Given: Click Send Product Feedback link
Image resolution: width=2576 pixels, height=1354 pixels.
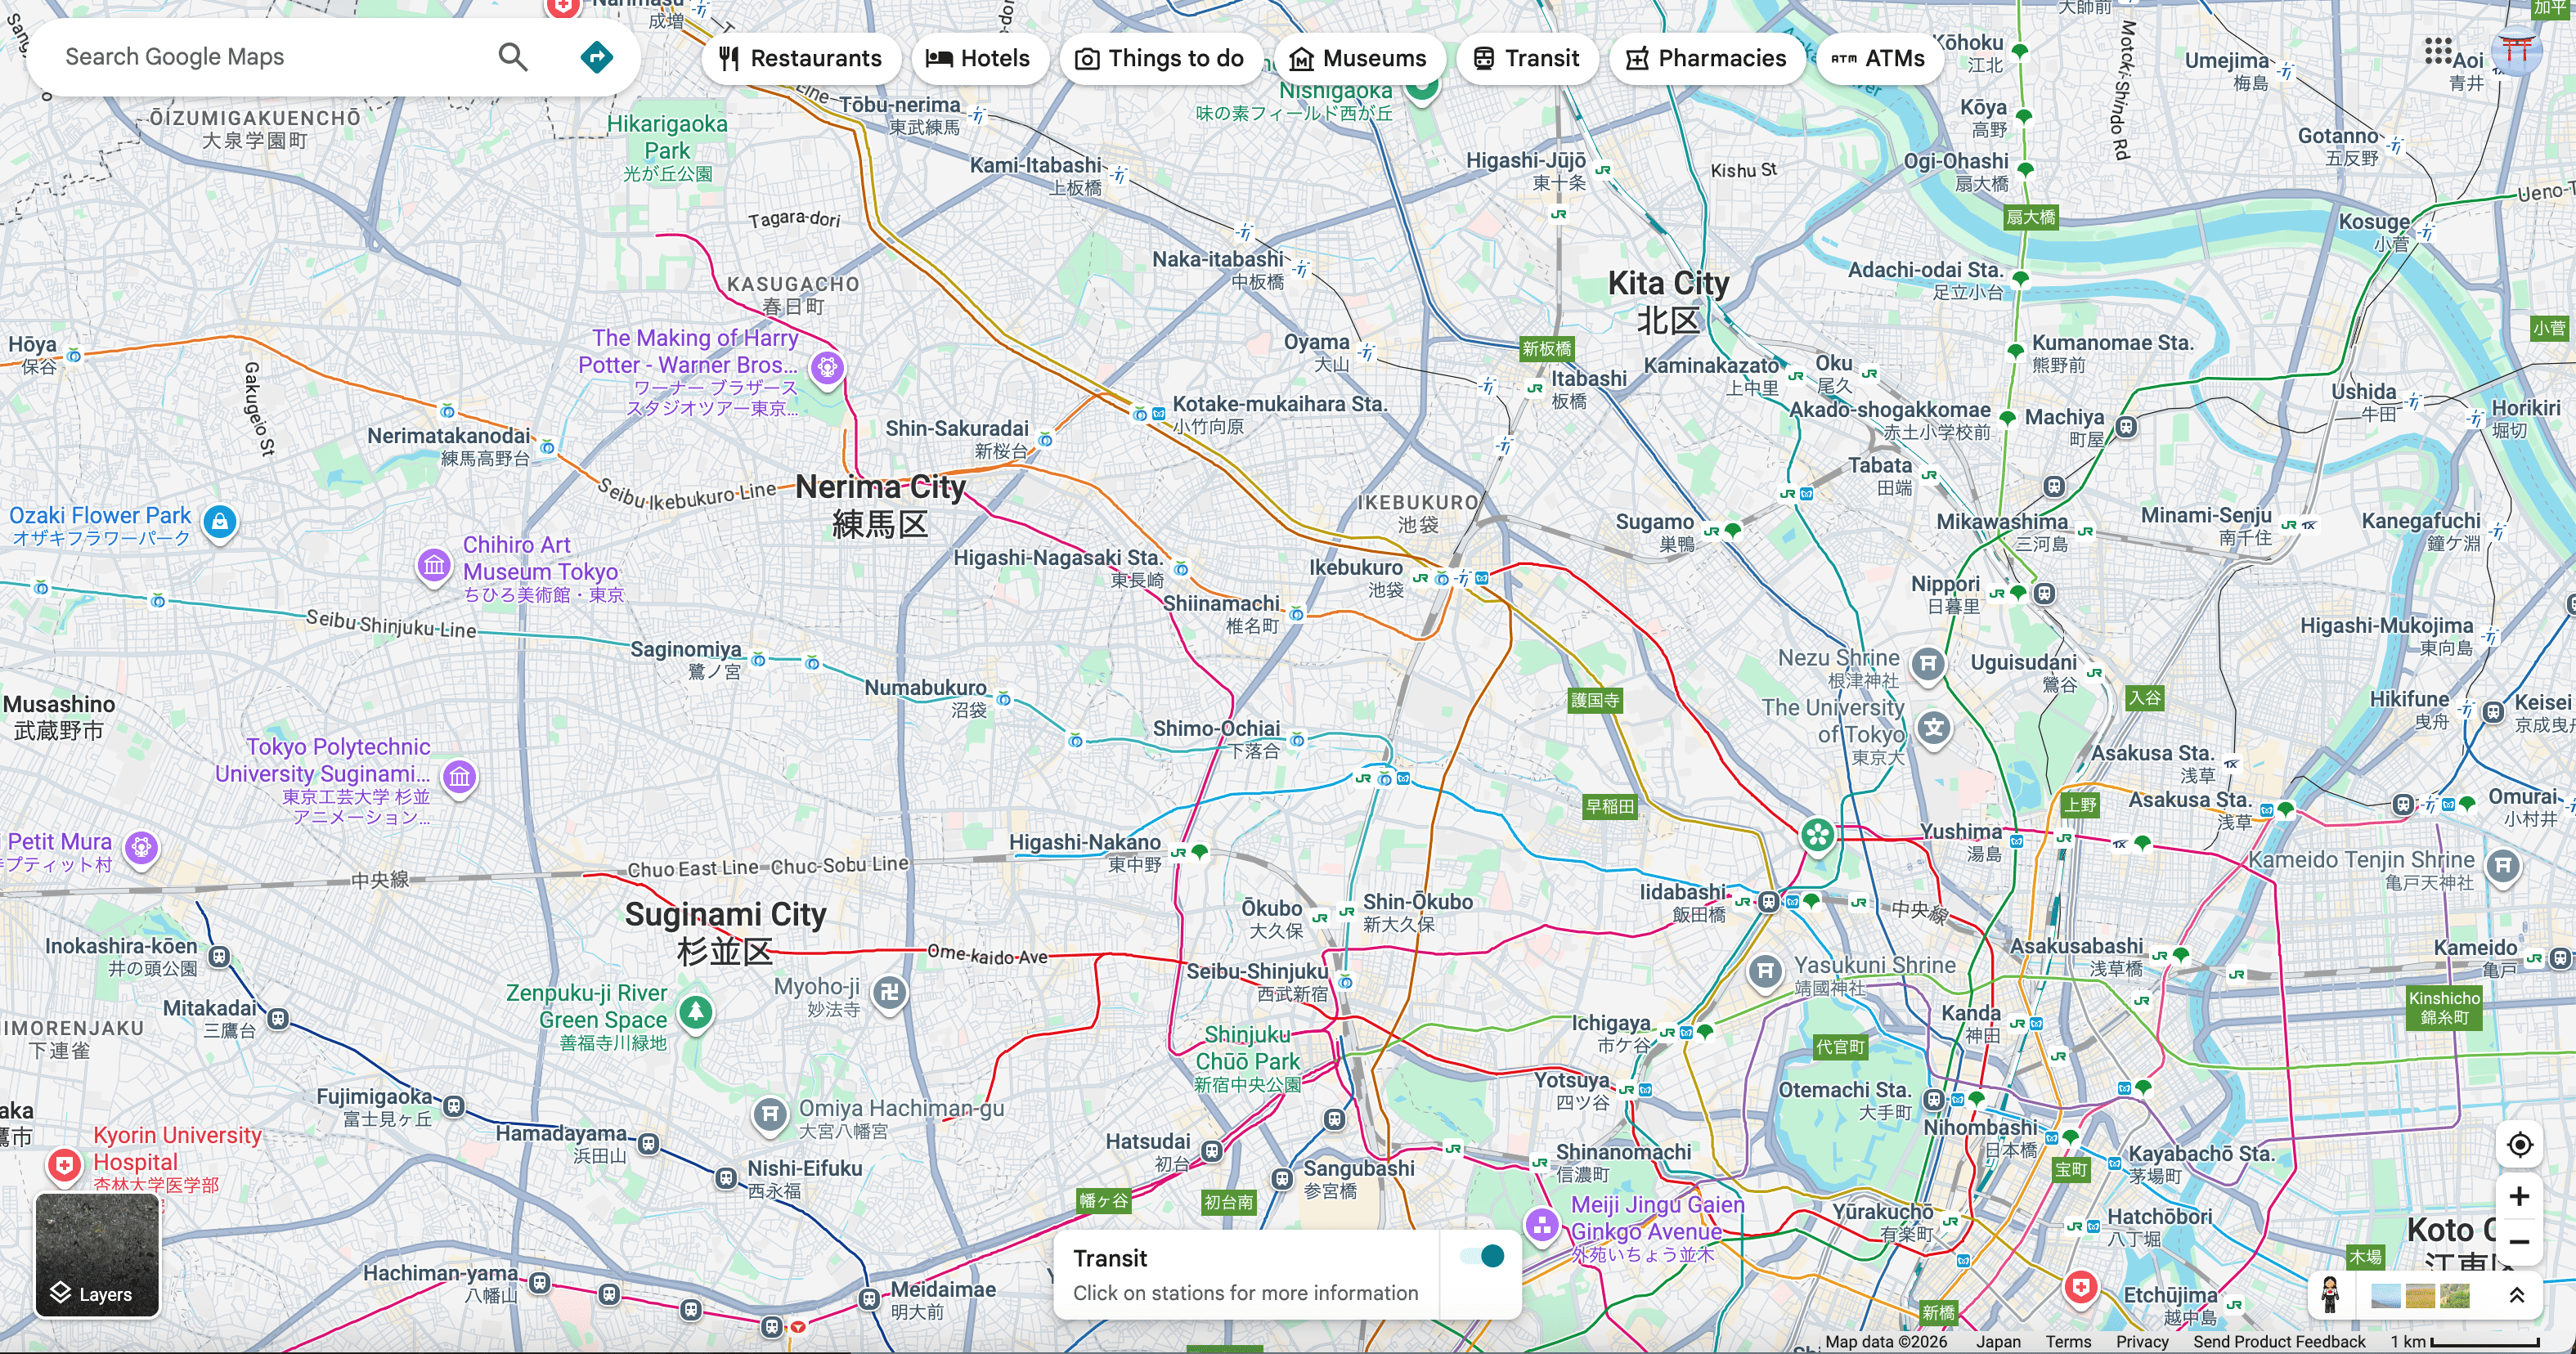Looking at the screenshot, I should pos(2279,1342).
